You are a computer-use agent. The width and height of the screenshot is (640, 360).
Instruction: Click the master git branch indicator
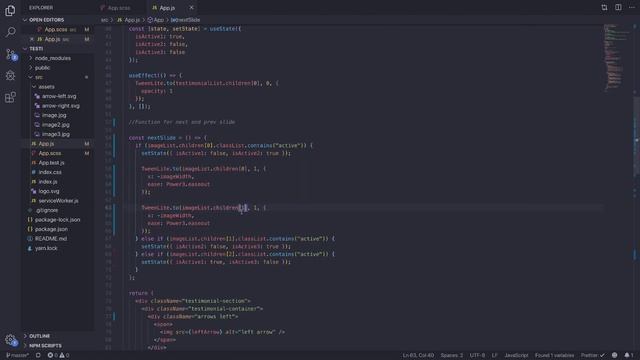(17, 355)
